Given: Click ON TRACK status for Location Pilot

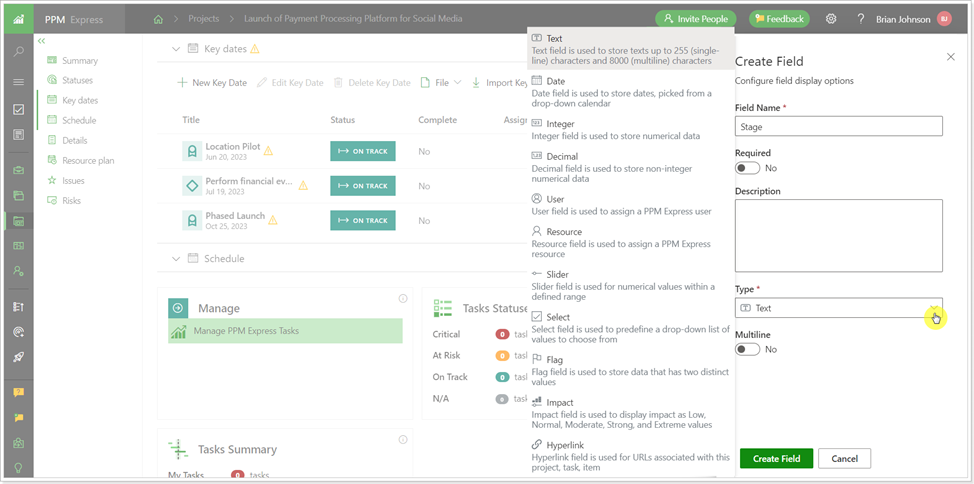Looking at the screenshot, I should point(363,151).
